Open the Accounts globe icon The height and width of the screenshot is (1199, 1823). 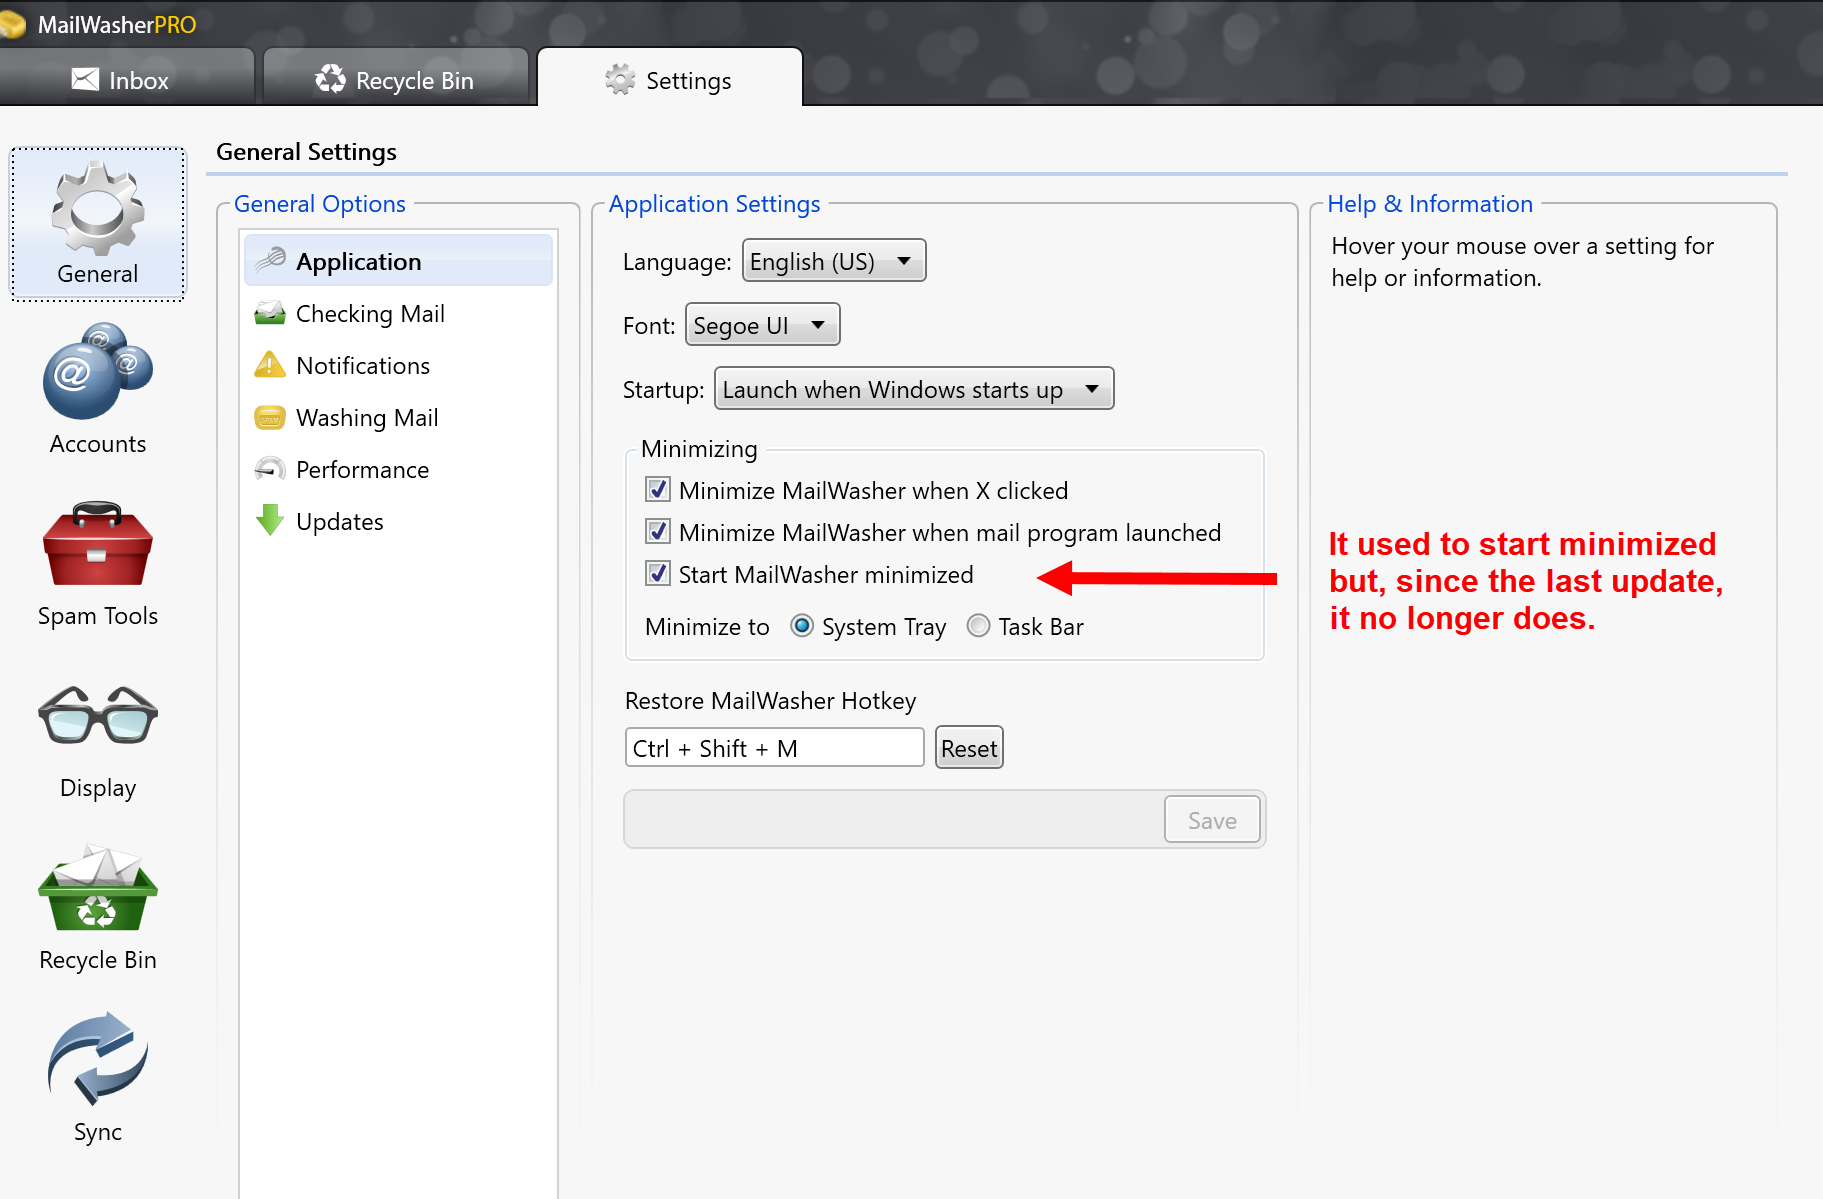click(x=98, y=371)
